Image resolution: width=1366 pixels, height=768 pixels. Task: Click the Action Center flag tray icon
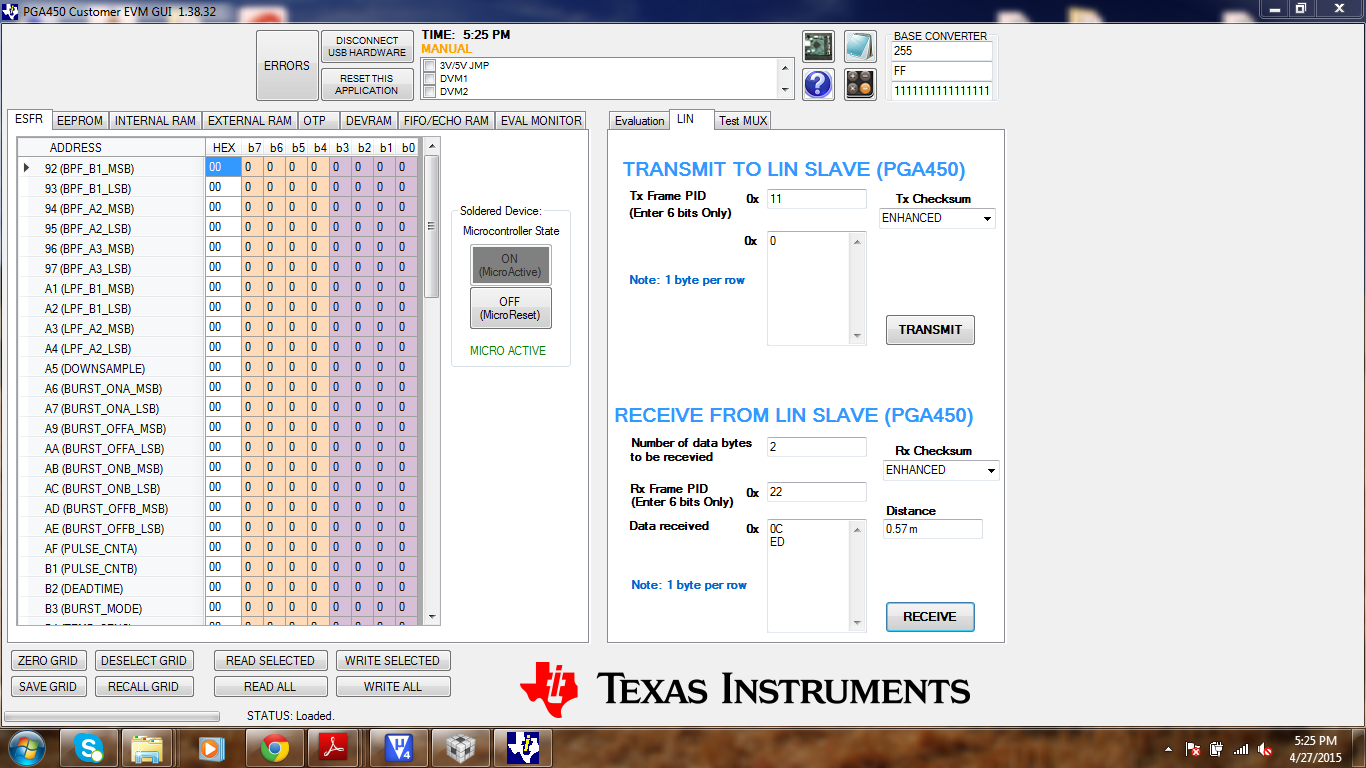[x=1192, y=749]
